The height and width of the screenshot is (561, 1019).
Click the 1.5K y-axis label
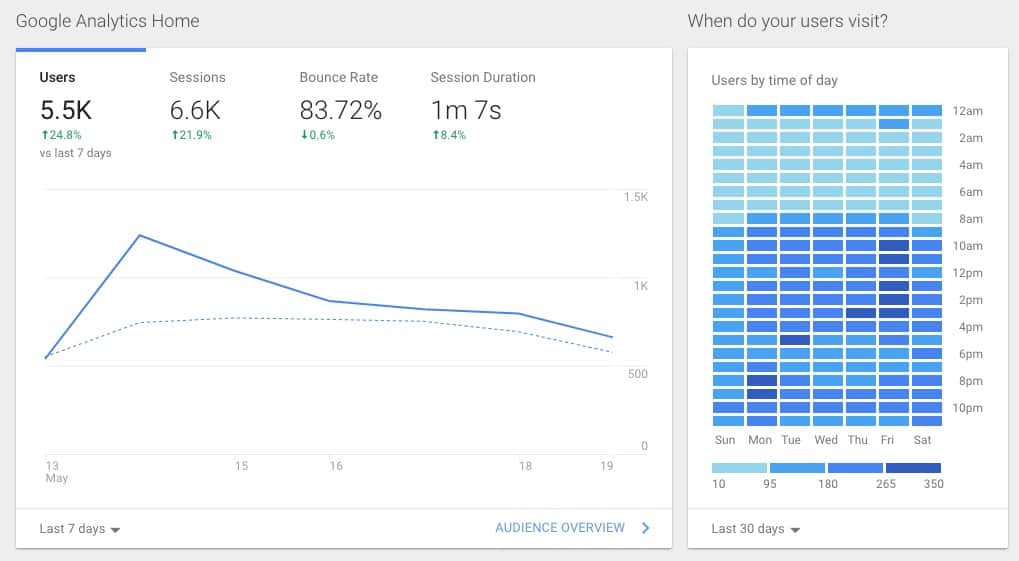(x=636, y=197)
